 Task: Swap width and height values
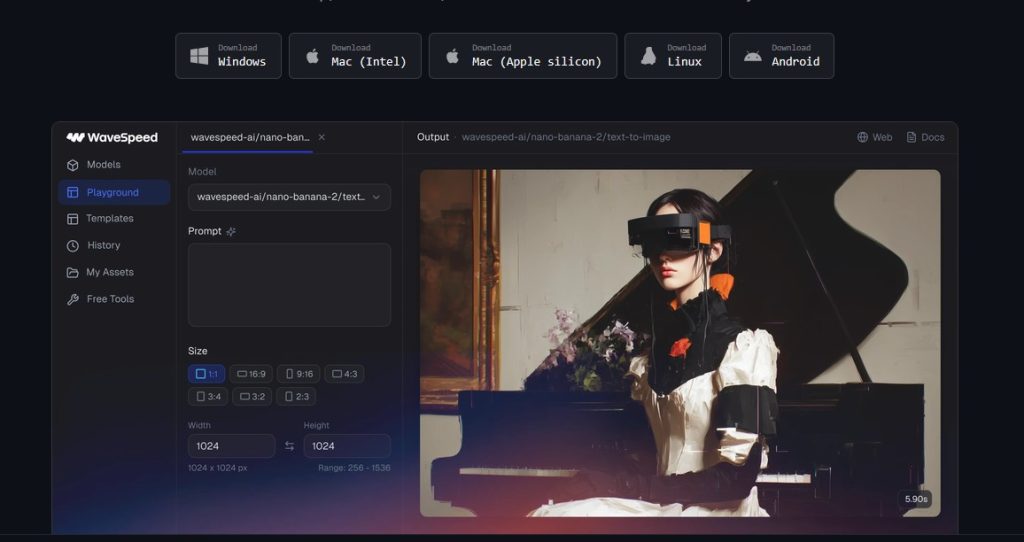coord(289,446)
